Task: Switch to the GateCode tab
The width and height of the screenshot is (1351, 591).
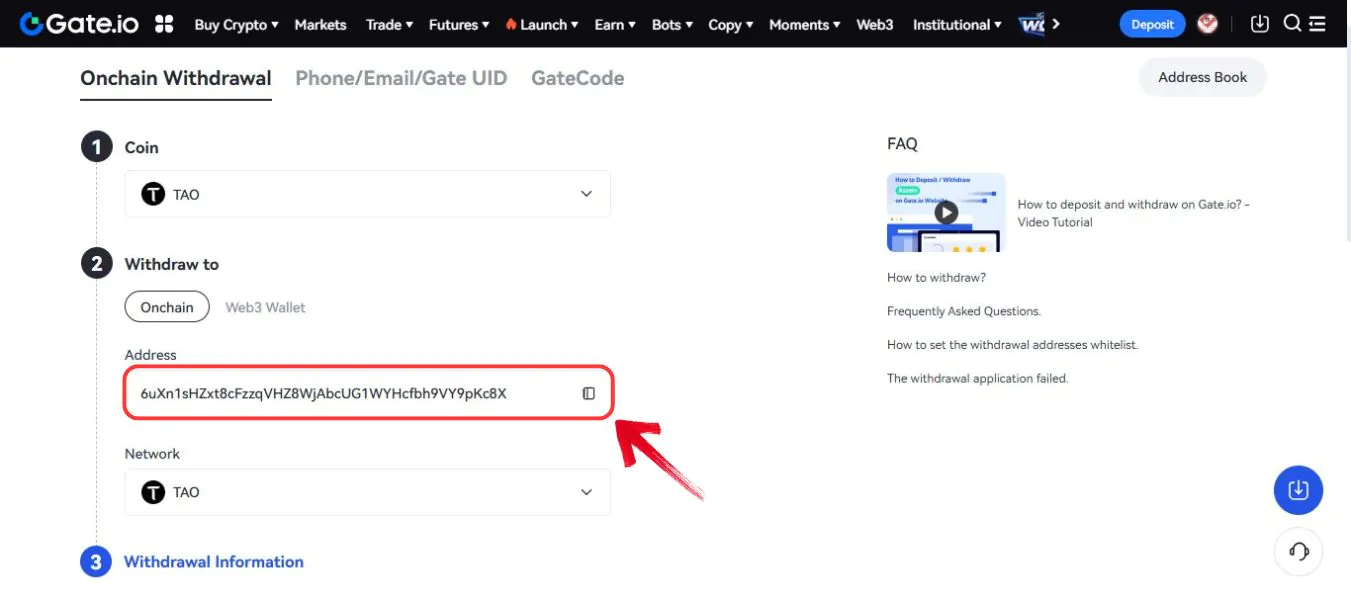Action: (x=577, y=78)
